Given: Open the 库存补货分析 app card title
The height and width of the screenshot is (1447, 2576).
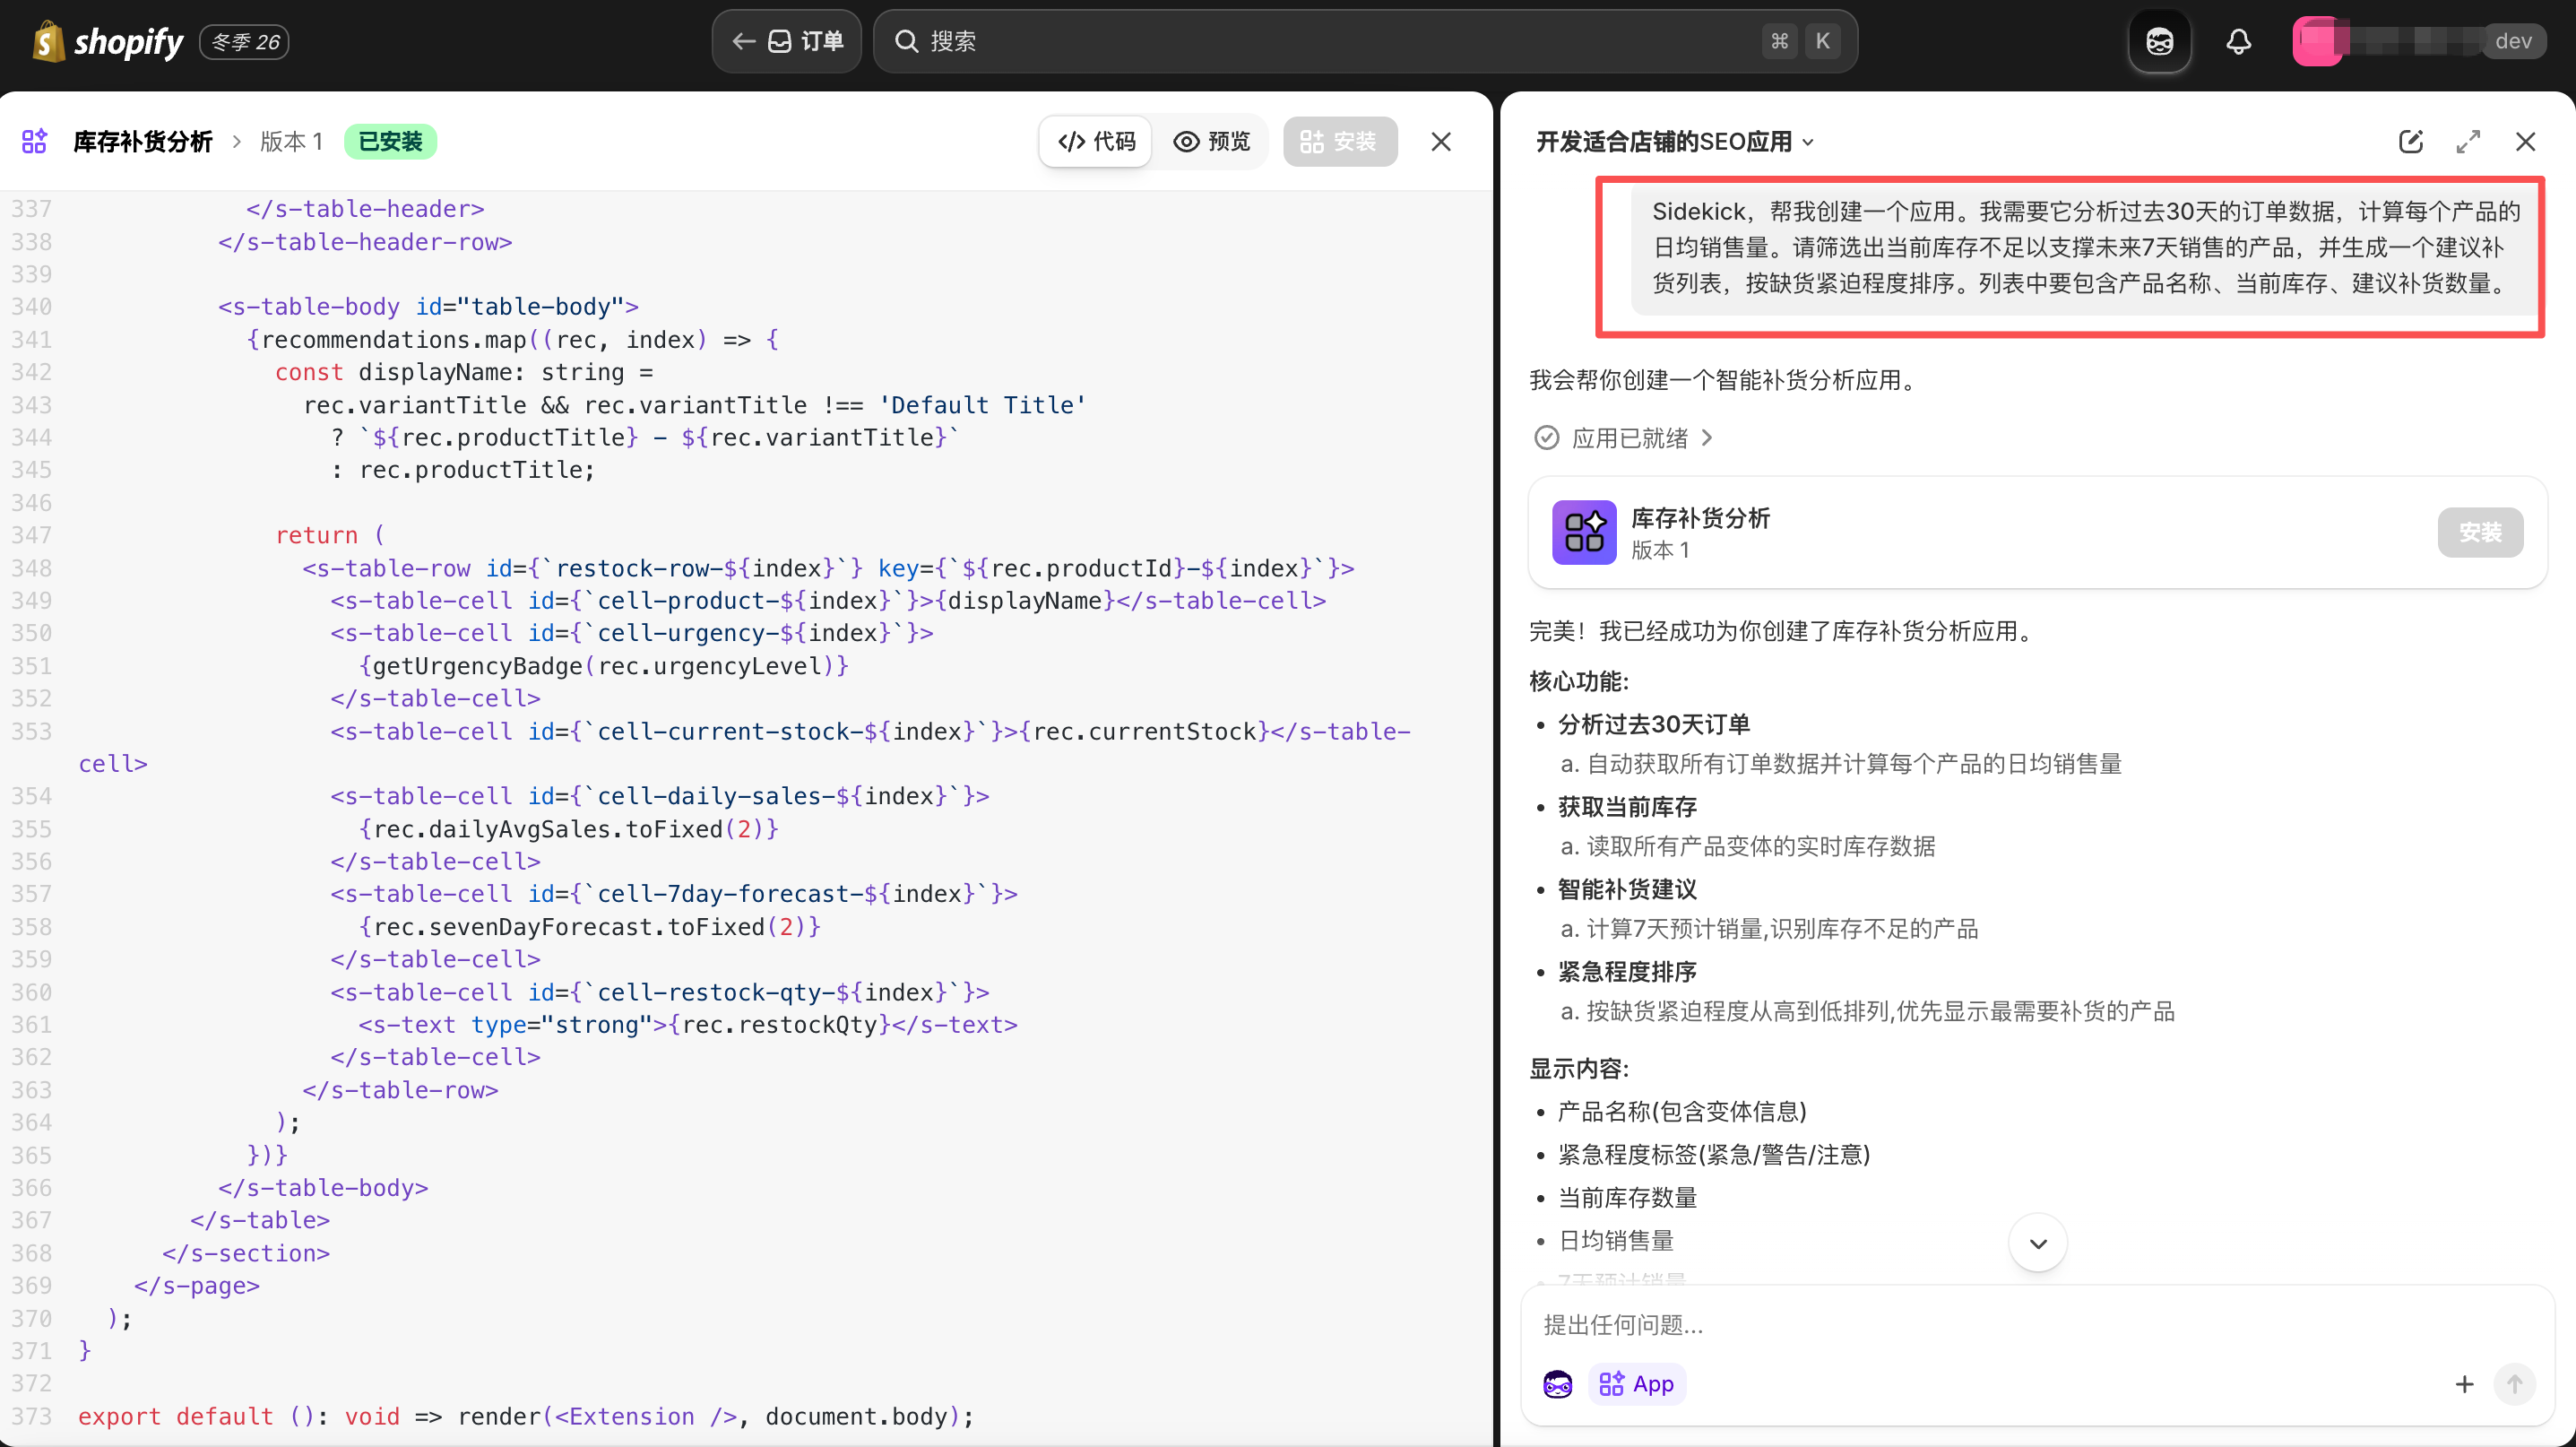Looking at the screenshot, I should (x=1700, y=517).
